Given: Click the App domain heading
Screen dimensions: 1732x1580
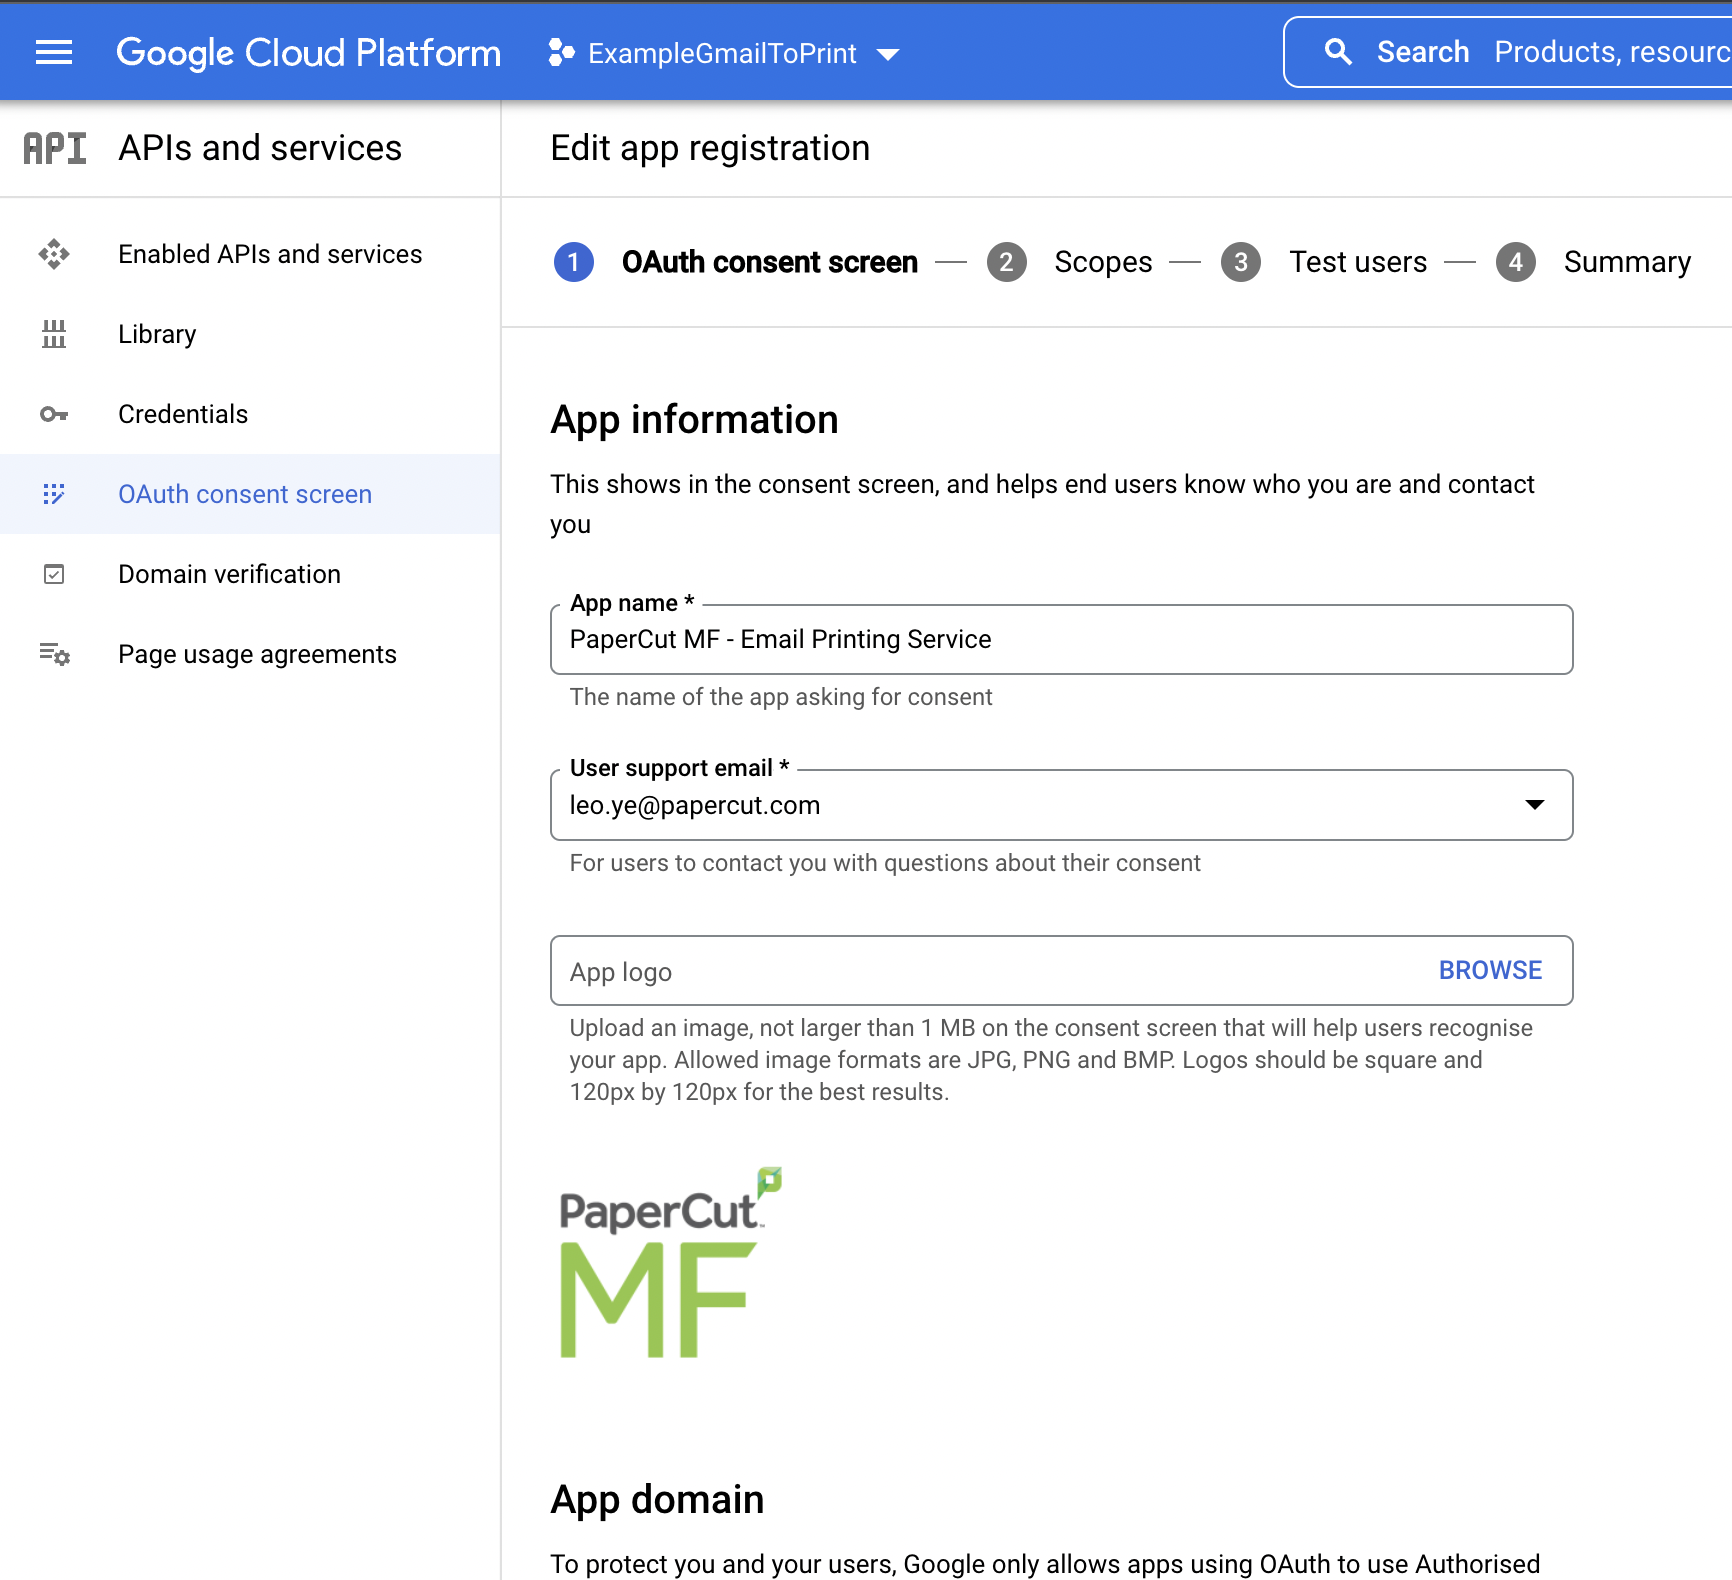Looking at the screenshot, I should click(x=657, y=1500).
